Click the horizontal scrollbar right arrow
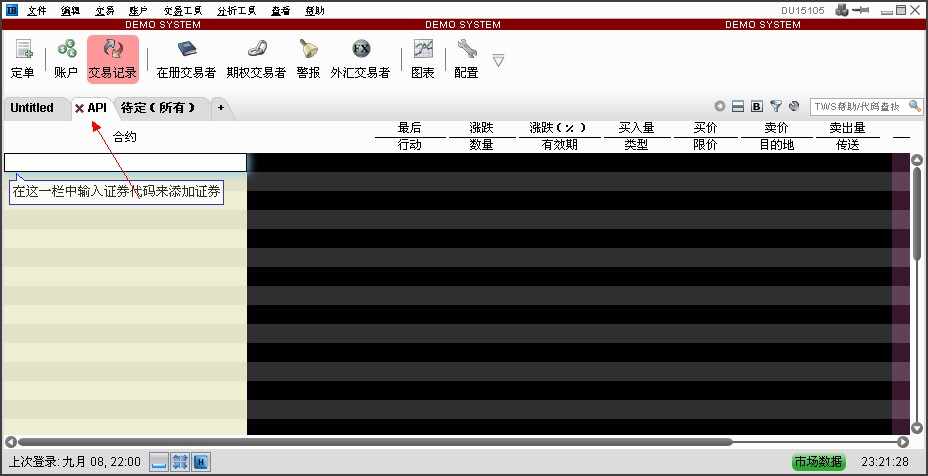928x476 pixels. pos(903,442)
